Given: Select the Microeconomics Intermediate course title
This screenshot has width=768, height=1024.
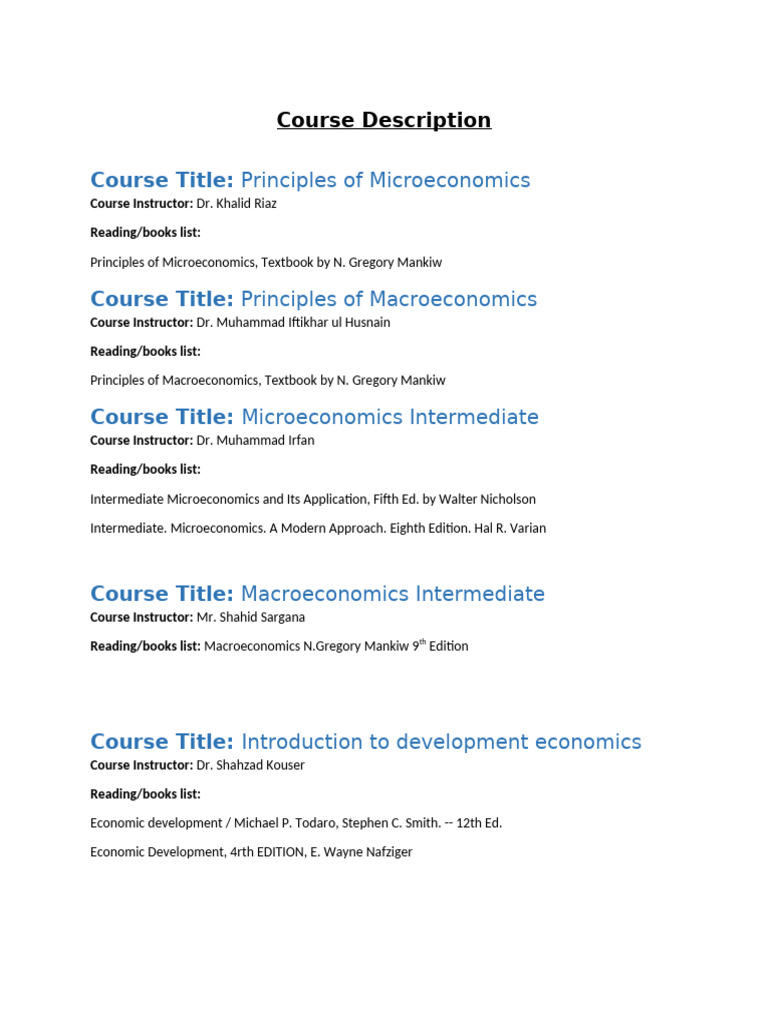Looking at the screenshot, I should [390, 417].
